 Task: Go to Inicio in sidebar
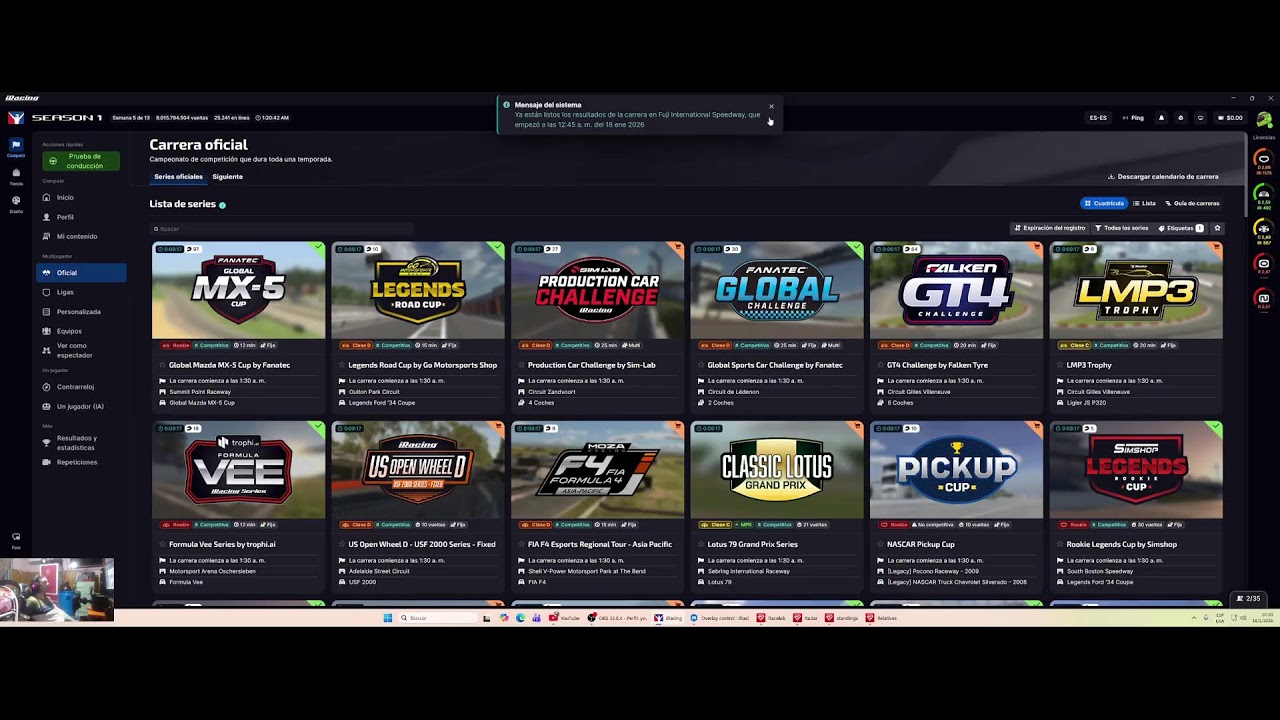tap(81, 197)
